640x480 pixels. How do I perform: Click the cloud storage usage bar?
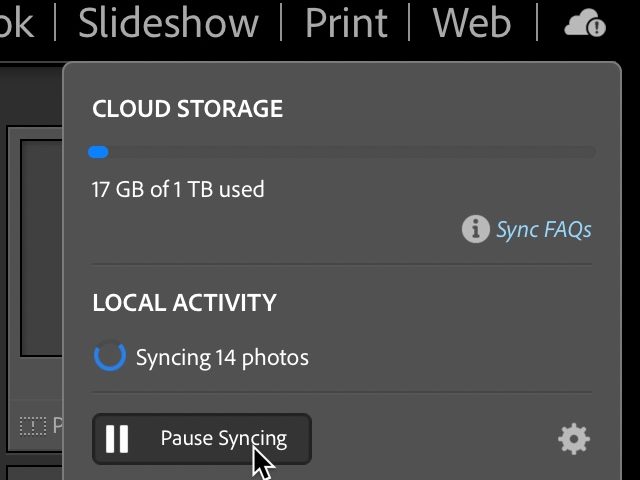point(342,152)
